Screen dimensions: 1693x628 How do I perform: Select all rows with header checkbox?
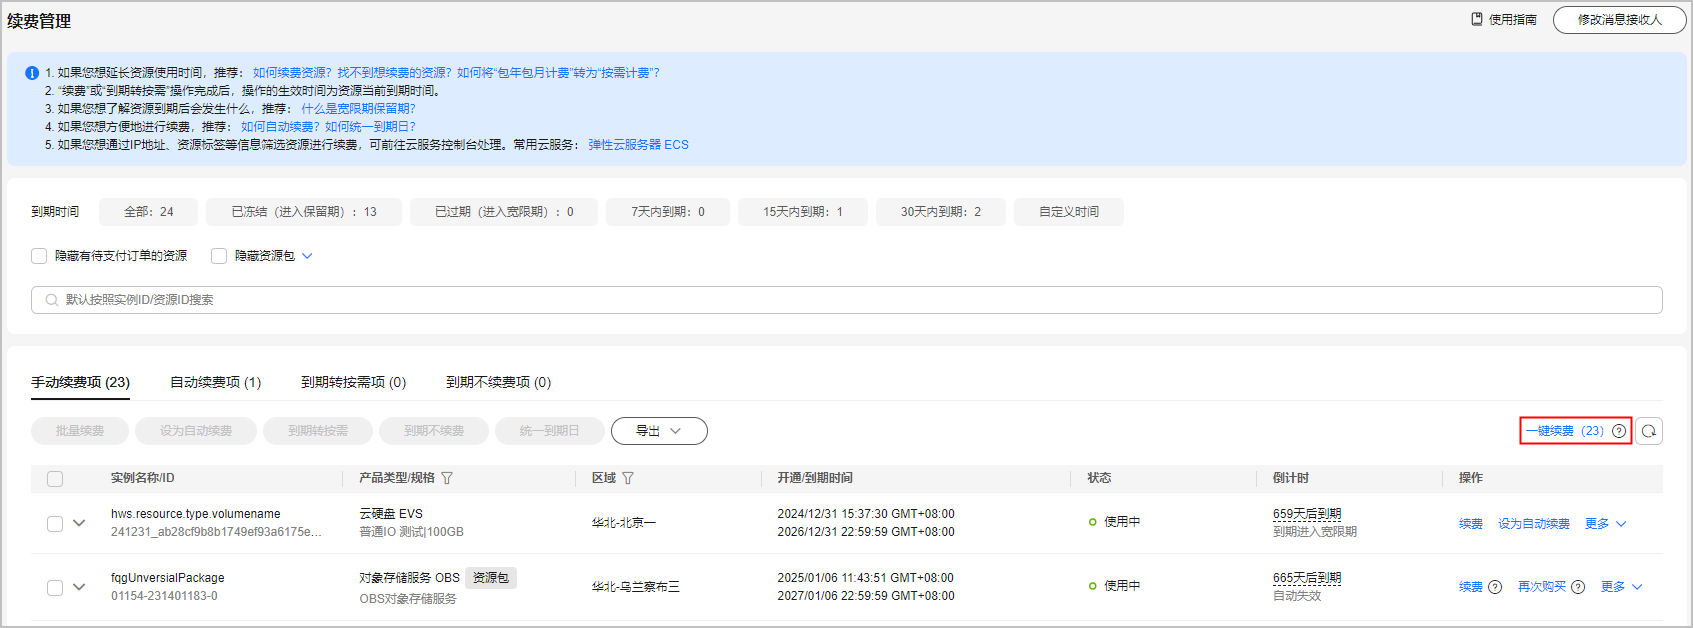pyautogui.click(x=55, y=479)
